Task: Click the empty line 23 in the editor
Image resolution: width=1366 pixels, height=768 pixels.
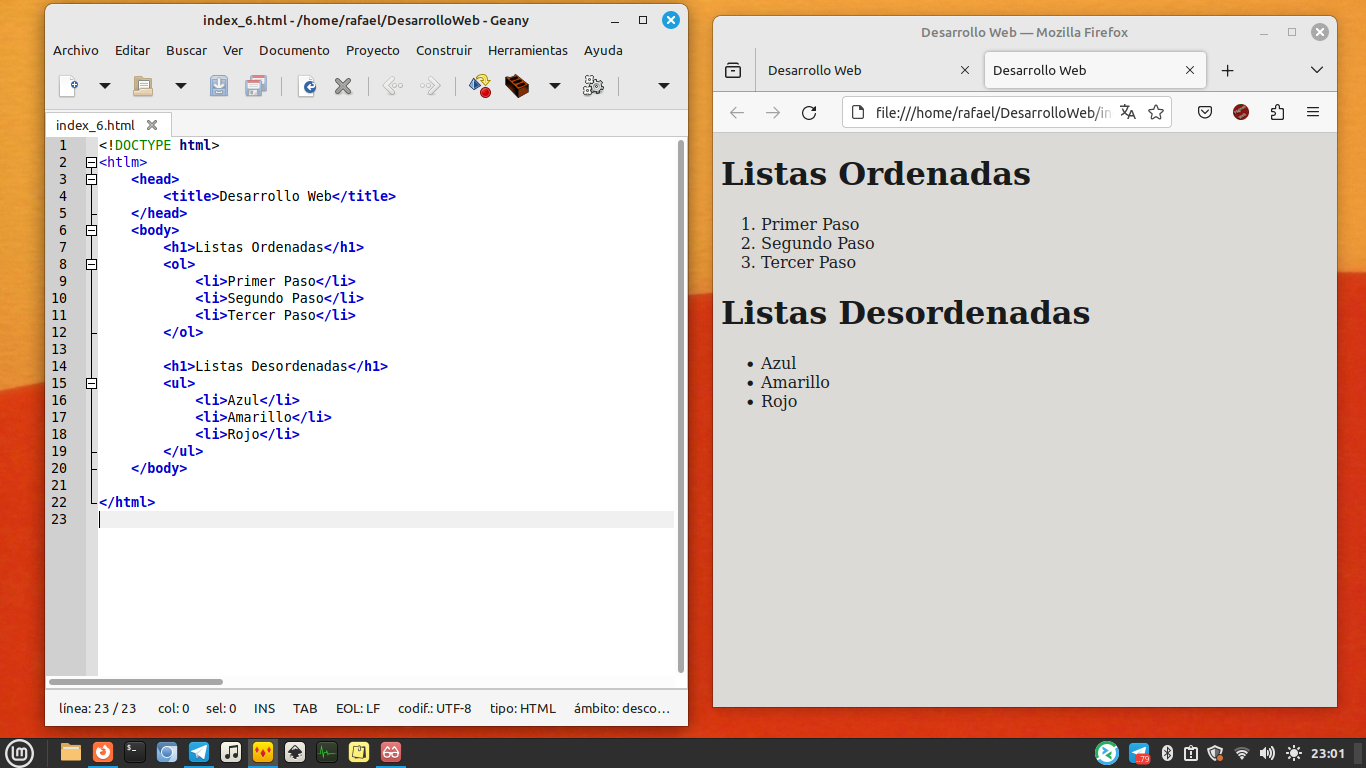Action: 386,519
